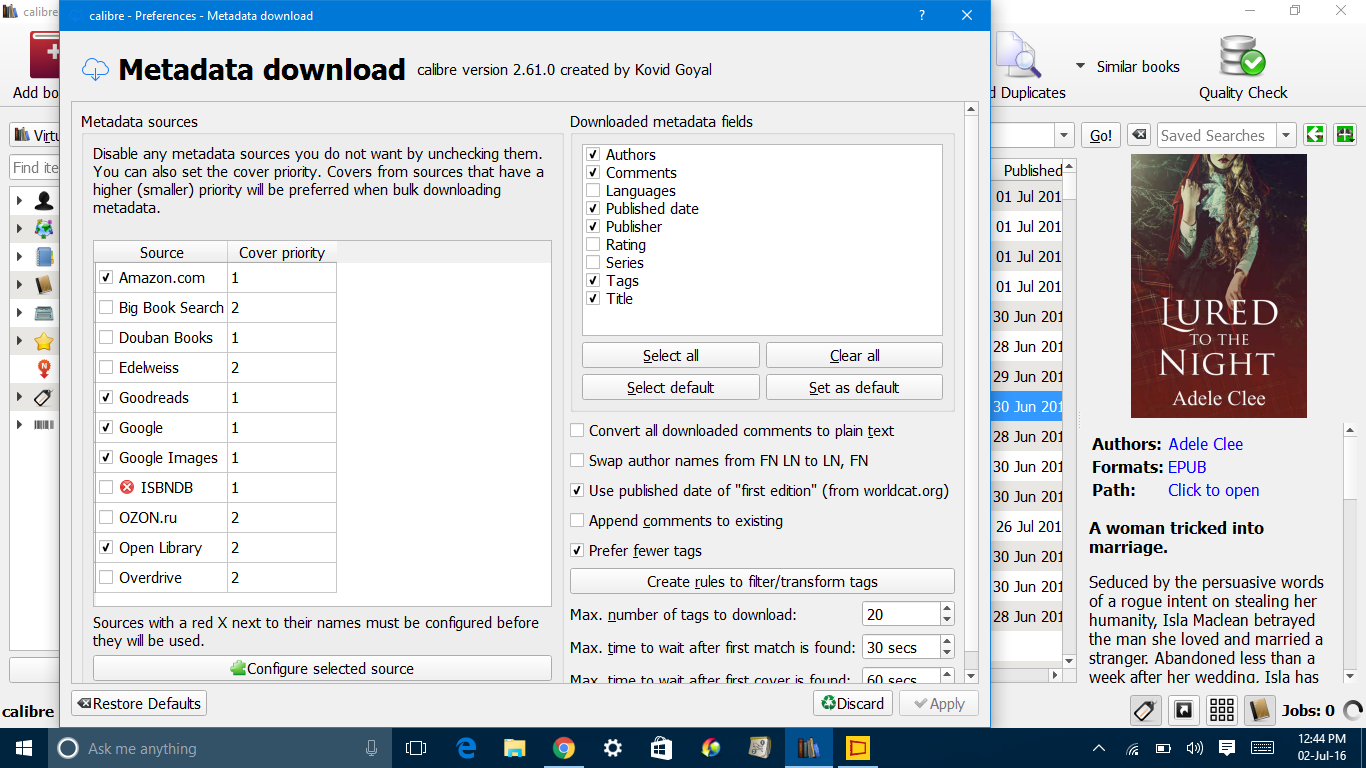The height and width of the screenshot is (768, 1366).
Task: Uncheck Prefer fewer tags
Action: 577,551
